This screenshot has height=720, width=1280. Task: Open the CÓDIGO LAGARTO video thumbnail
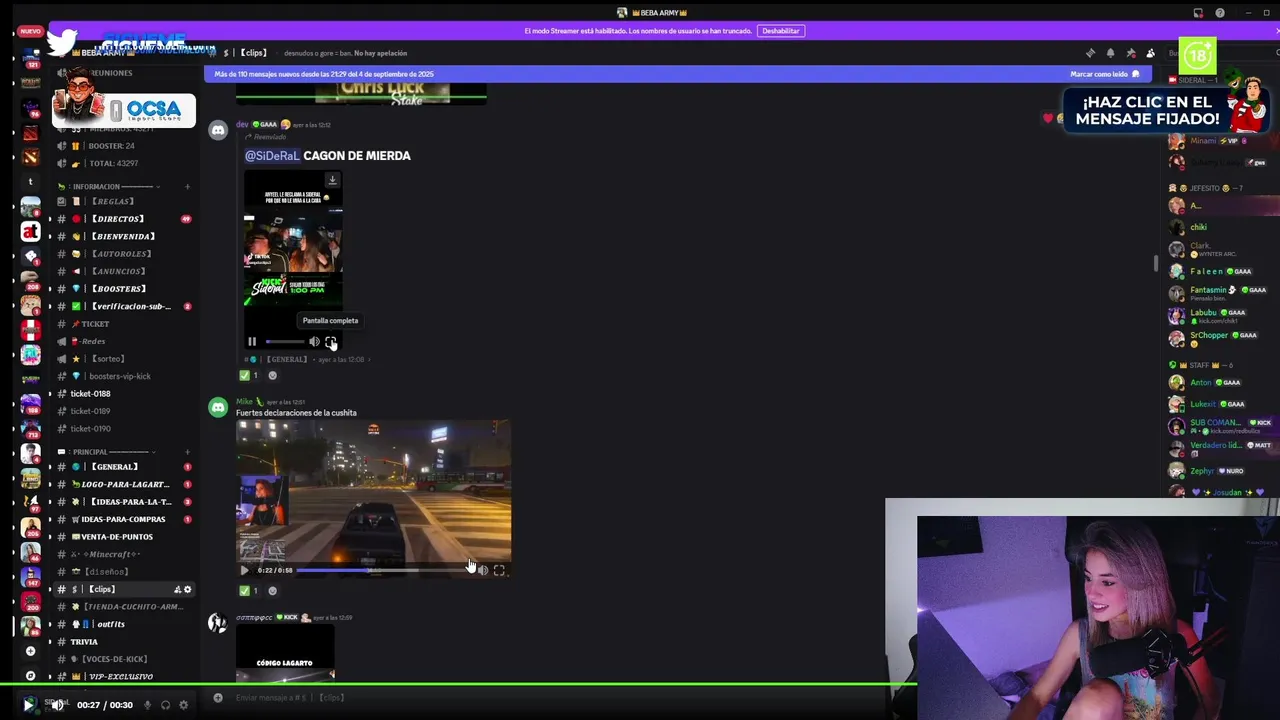[x=285, y=655]
